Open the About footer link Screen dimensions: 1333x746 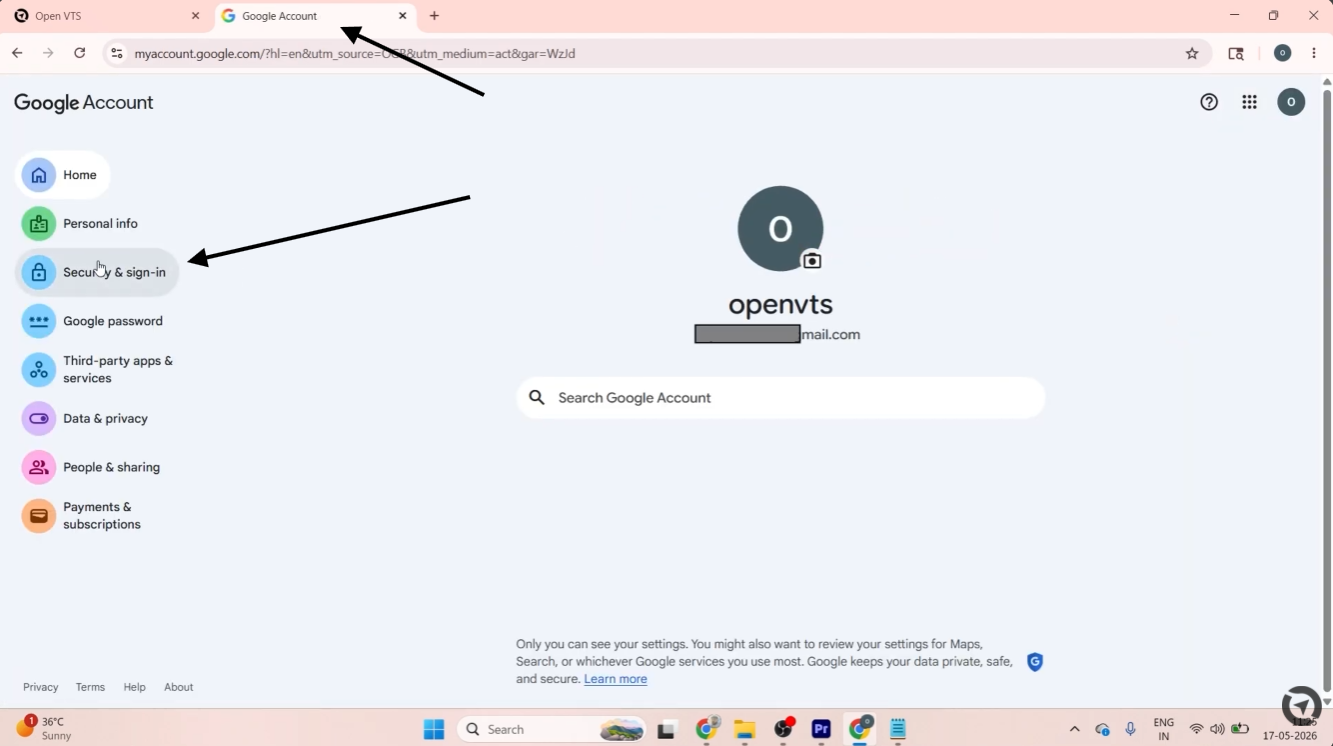179,687
